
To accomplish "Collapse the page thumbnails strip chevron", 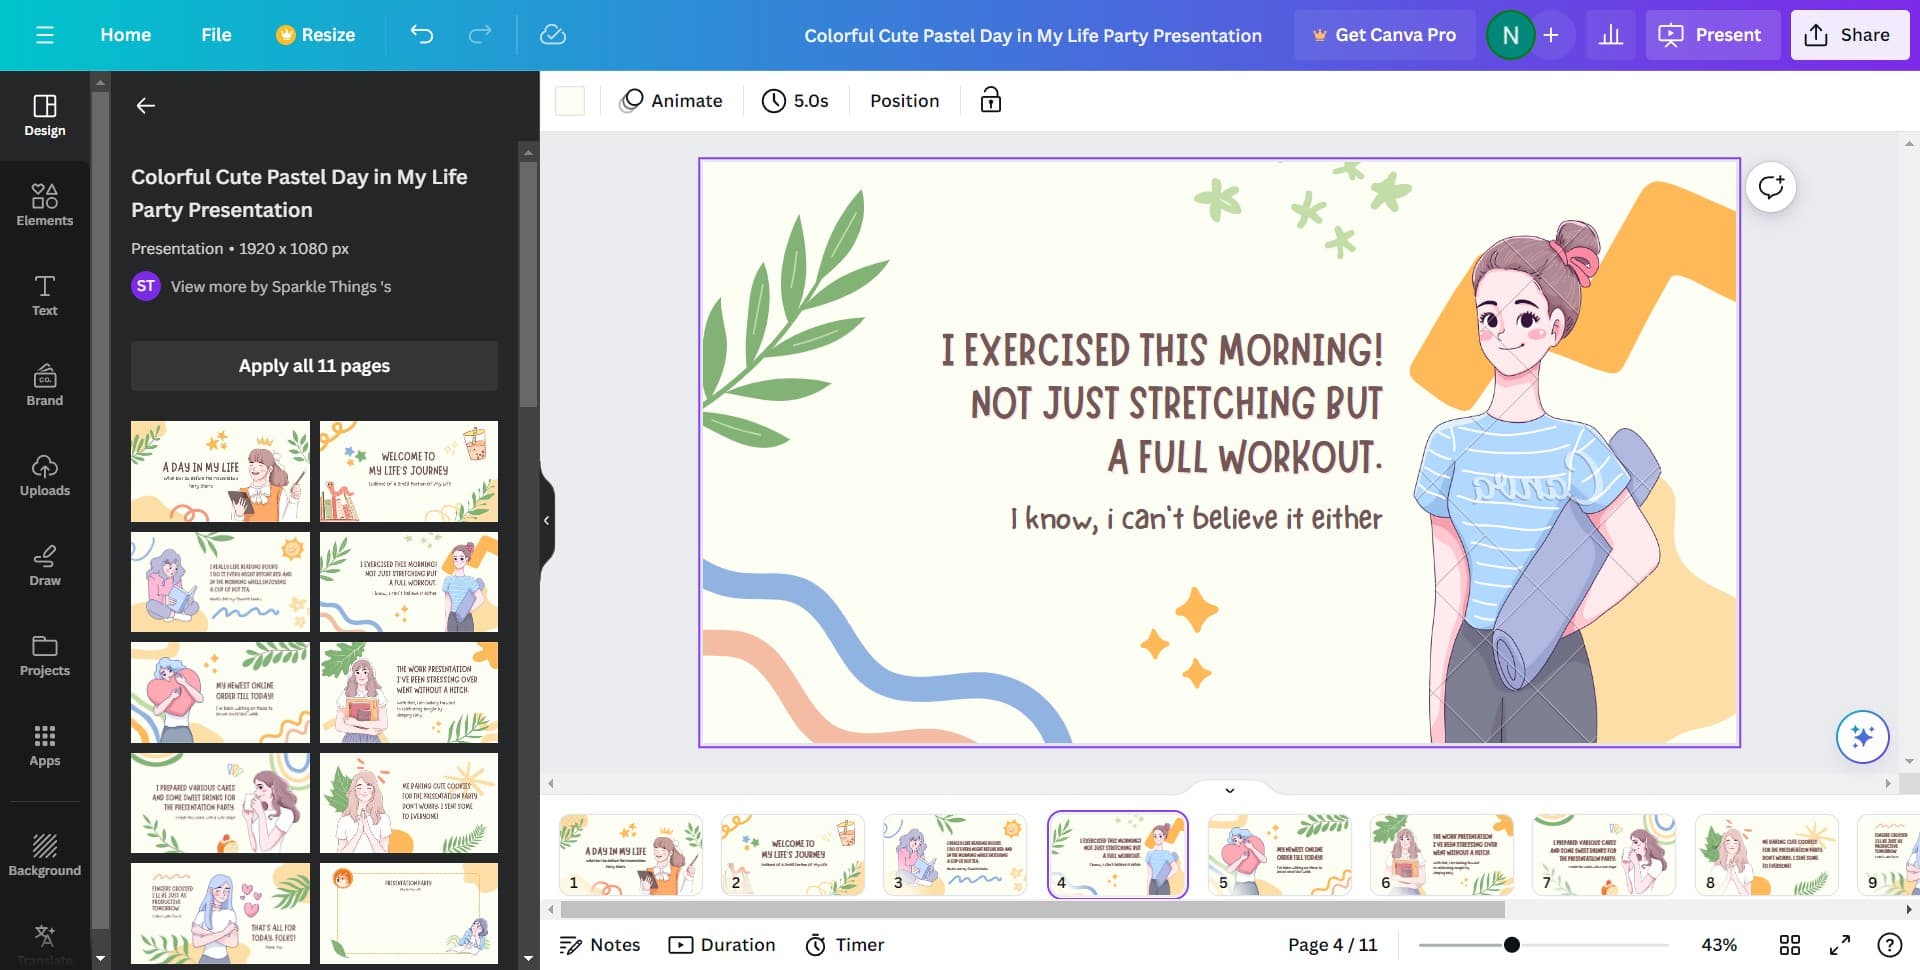I will click(1230, 790).
